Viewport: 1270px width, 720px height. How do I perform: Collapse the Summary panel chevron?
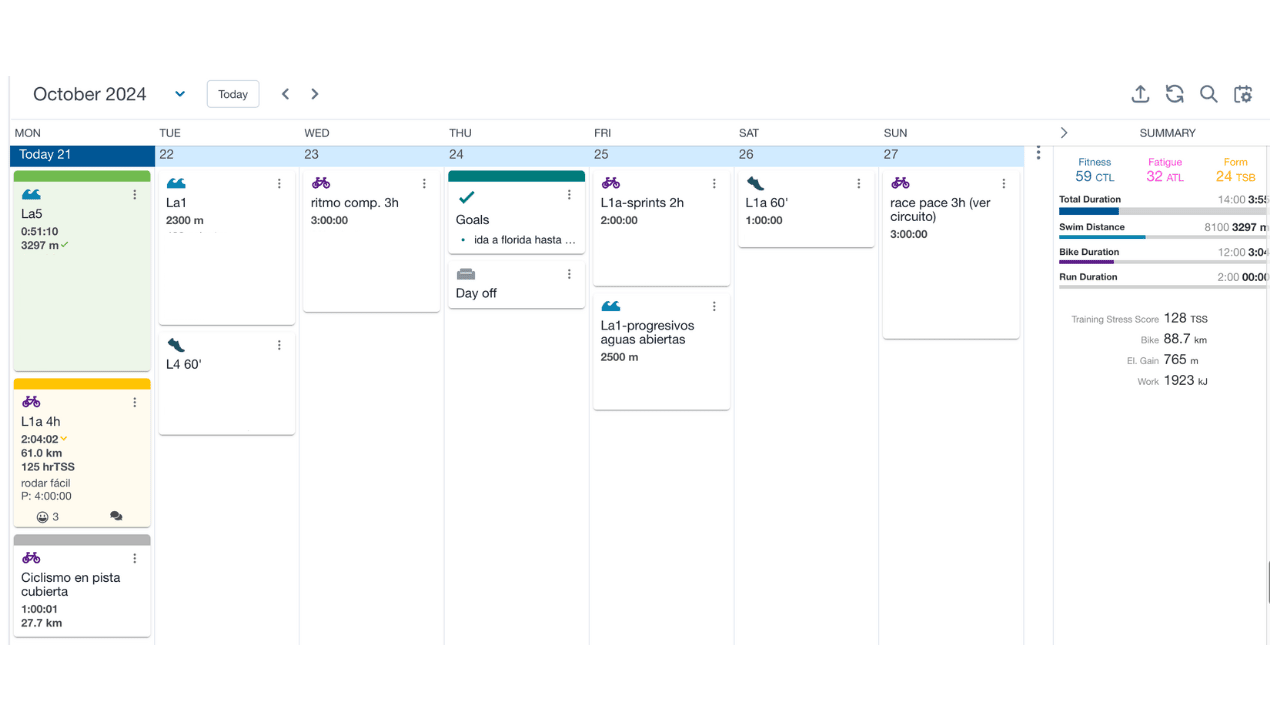point(1064,133)
